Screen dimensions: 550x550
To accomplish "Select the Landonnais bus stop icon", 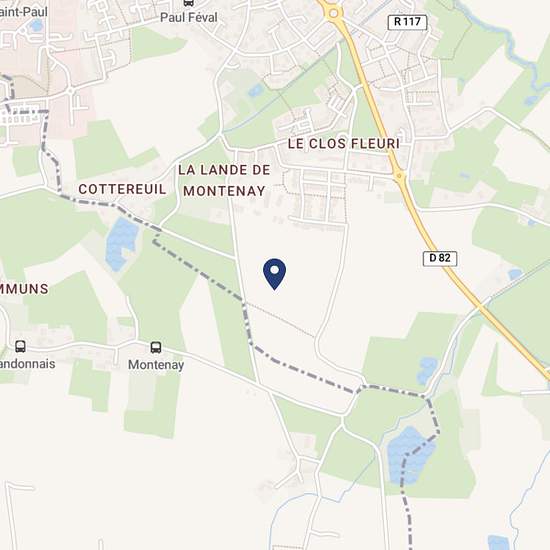I will point(20,346).
